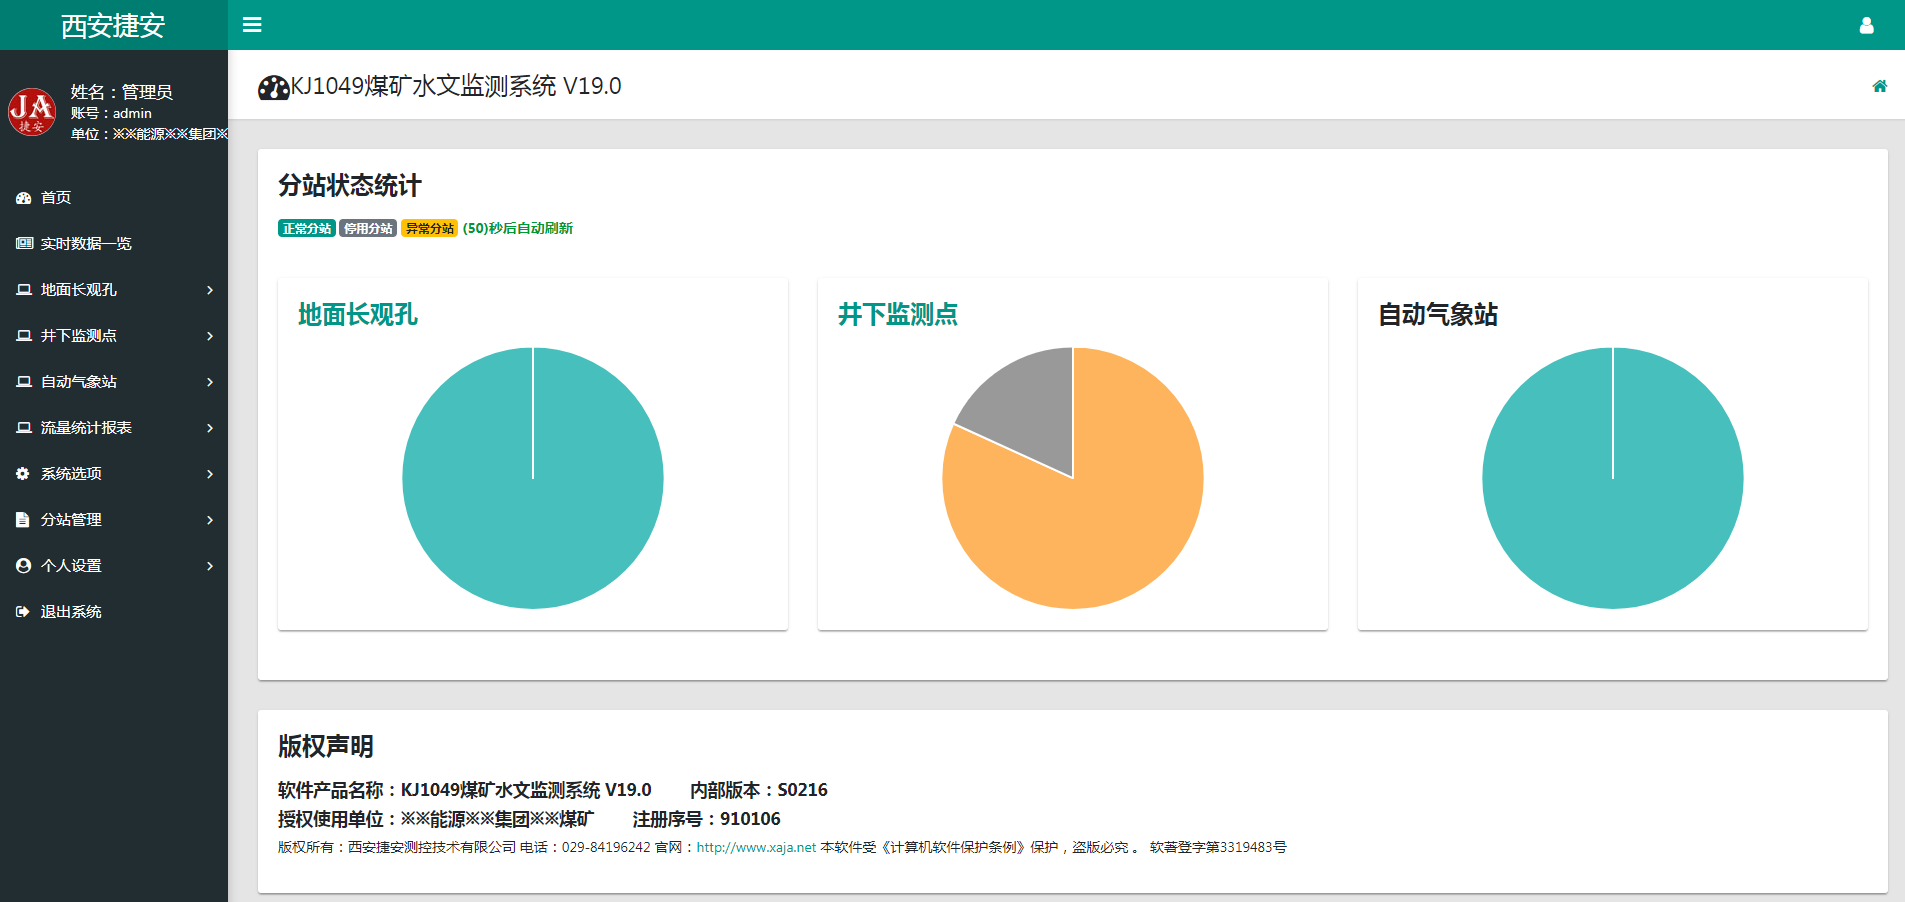Click the 注册序号：910106 text
This screenshot has height=902, width=1905.
707,819
